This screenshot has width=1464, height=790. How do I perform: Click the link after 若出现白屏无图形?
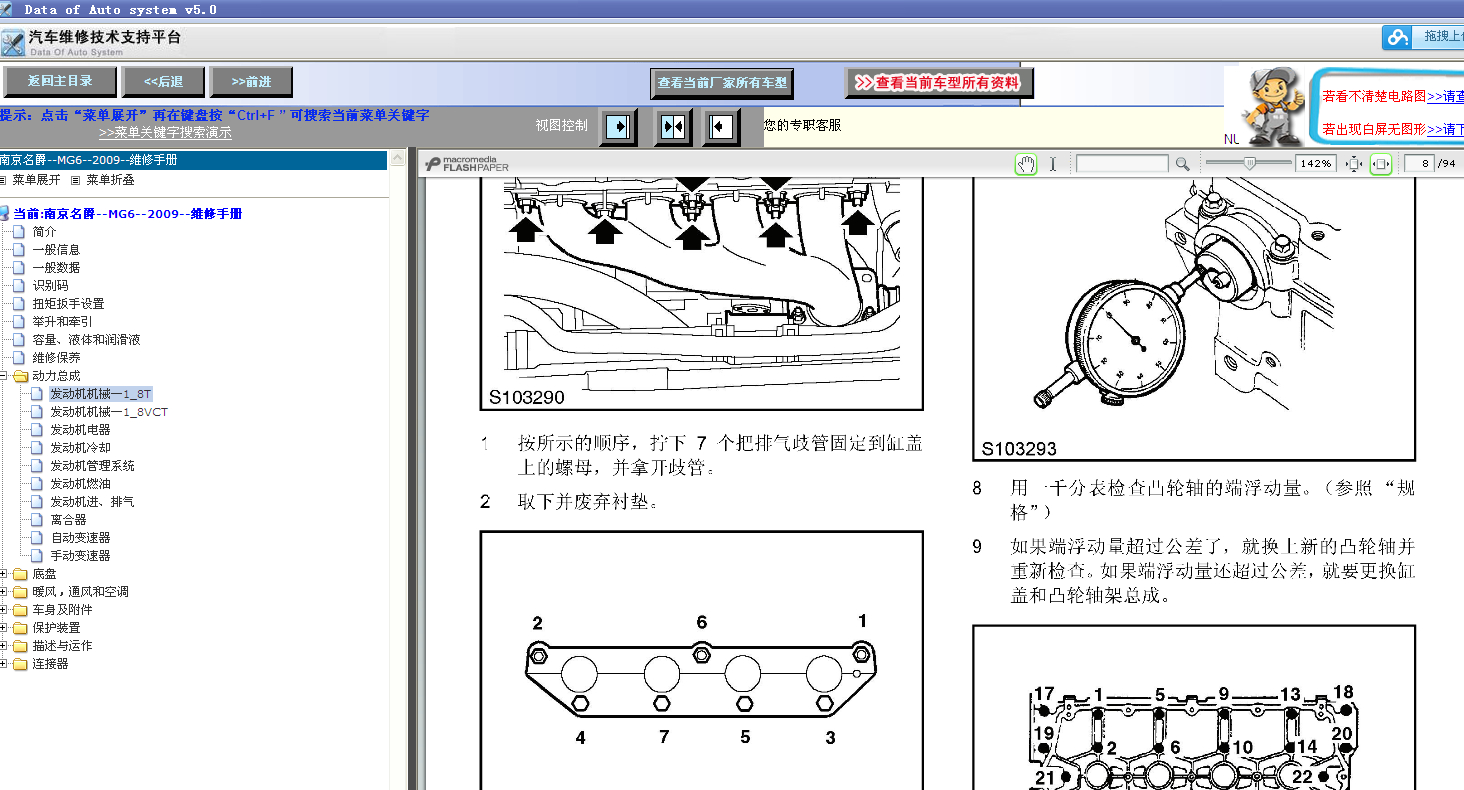(1445, 129)
